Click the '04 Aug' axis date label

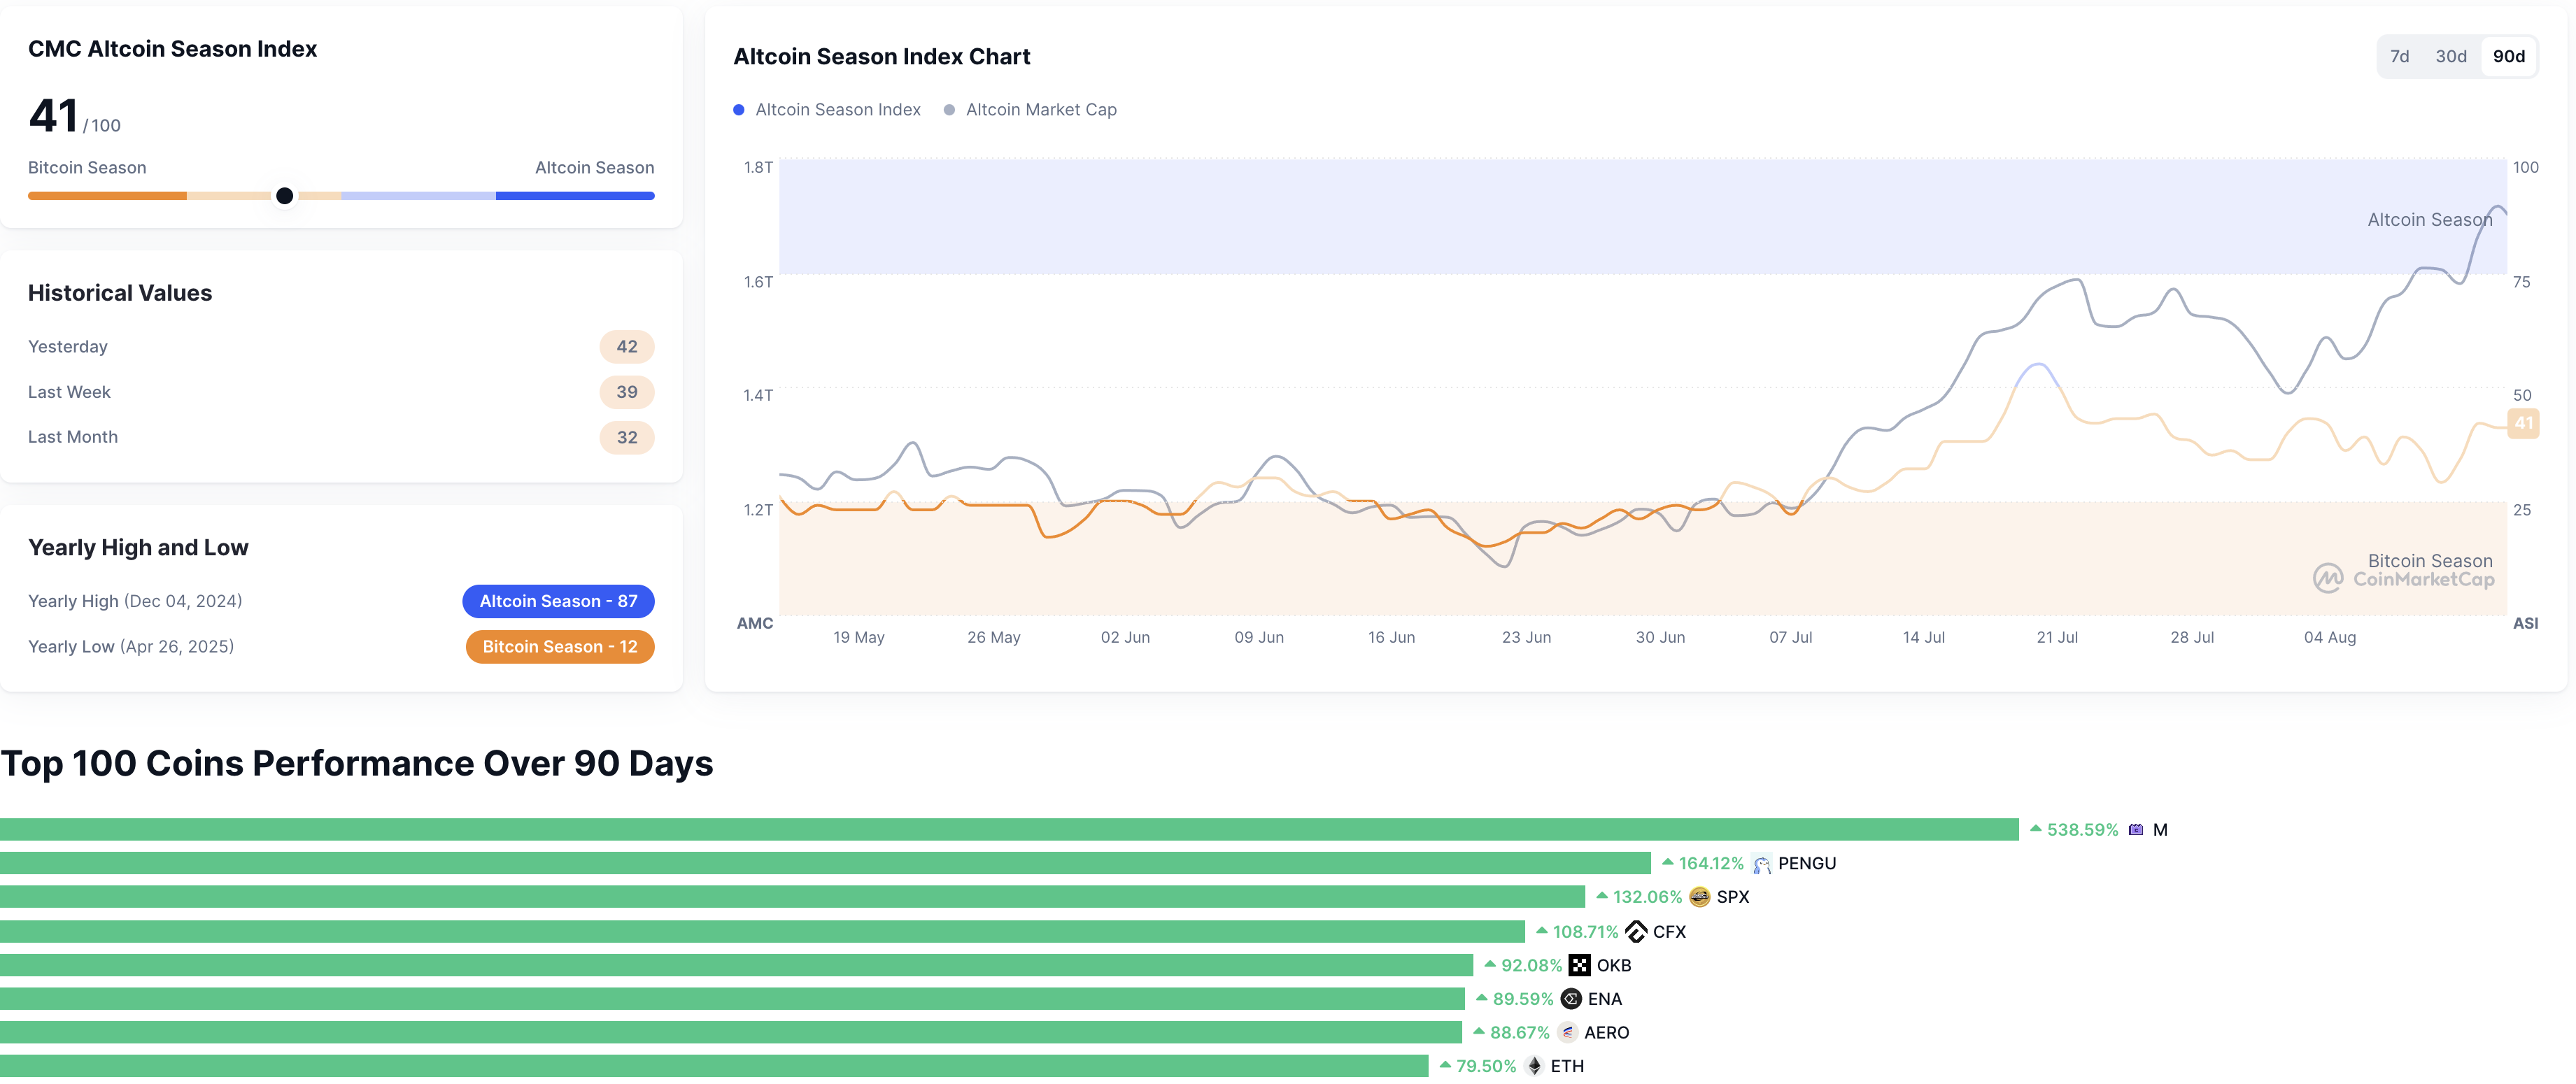[x=2330, y=638]
